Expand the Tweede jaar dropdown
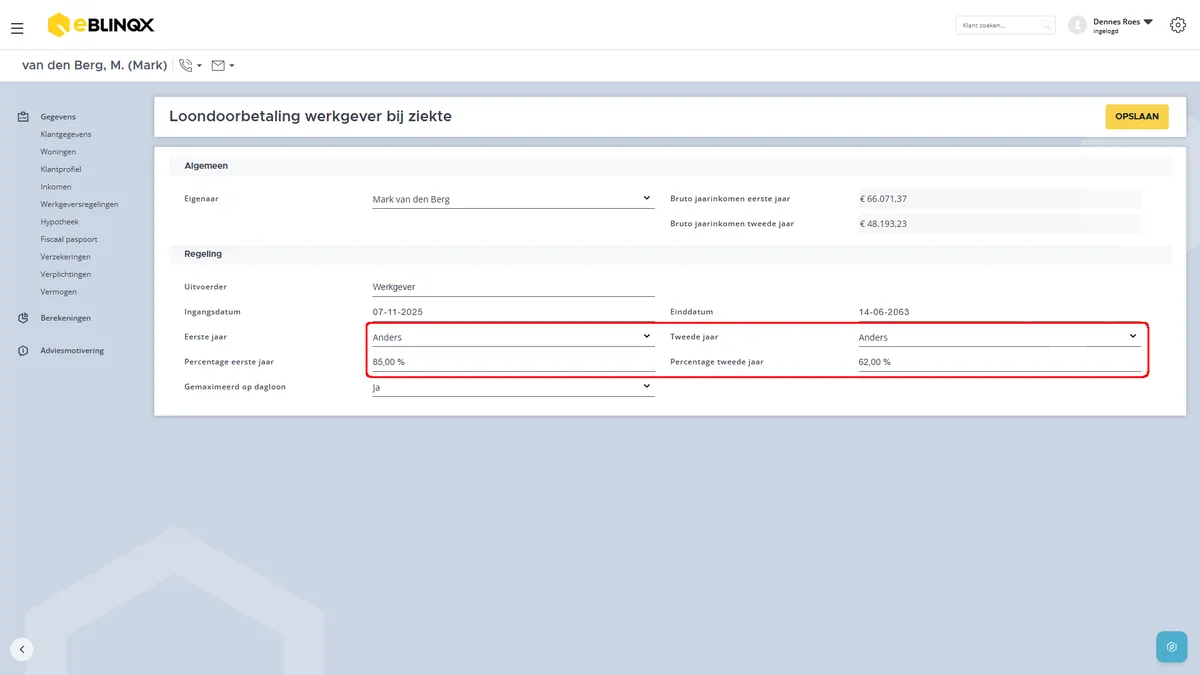Viewport: 1200px width, 675px height. coord(999,337)
